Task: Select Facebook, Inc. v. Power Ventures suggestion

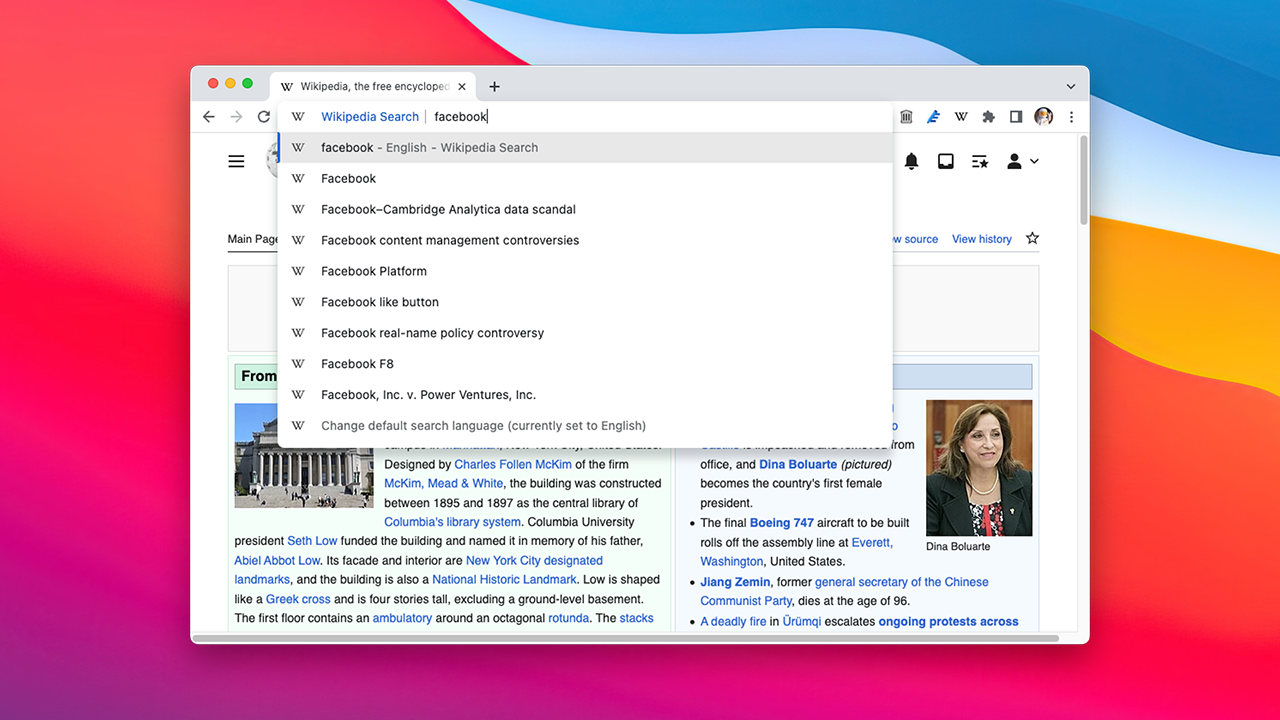Action: (585, 395)
